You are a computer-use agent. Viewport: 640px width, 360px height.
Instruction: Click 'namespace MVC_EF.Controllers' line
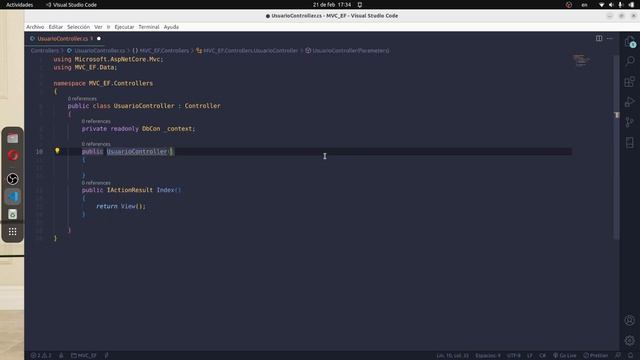[x=103, y=83]
